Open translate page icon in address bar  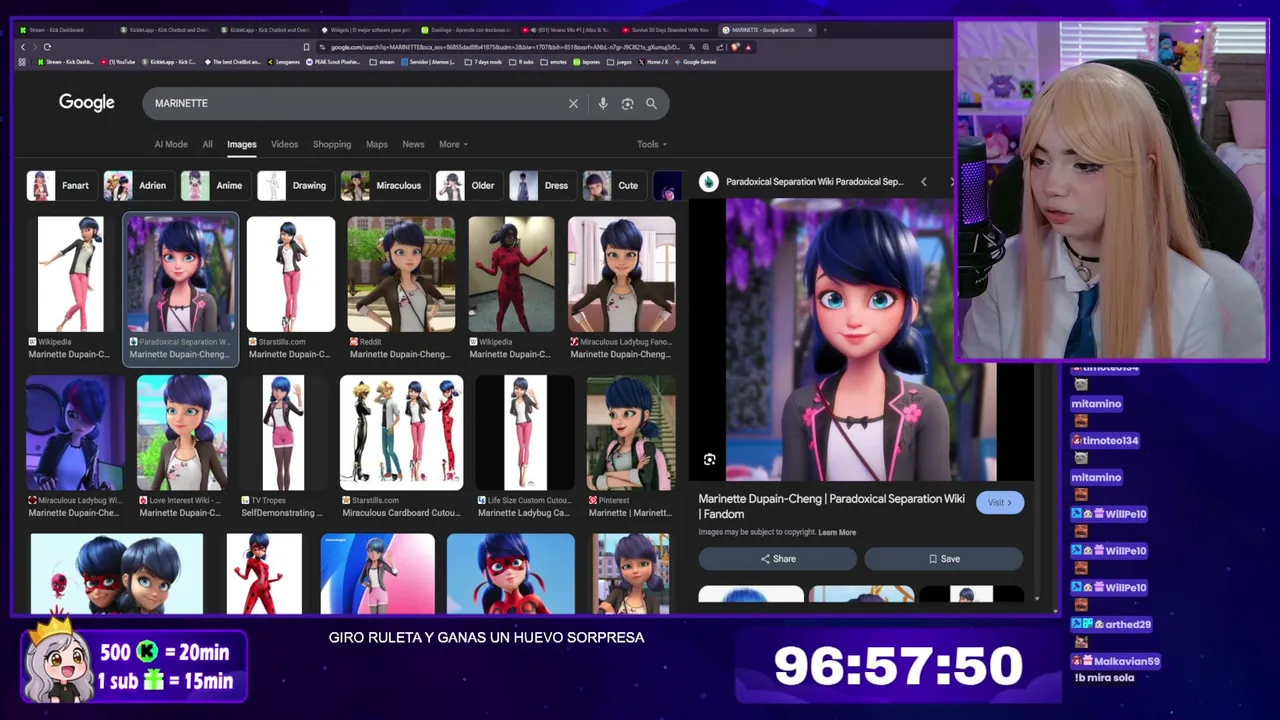[x=692, y=47]
